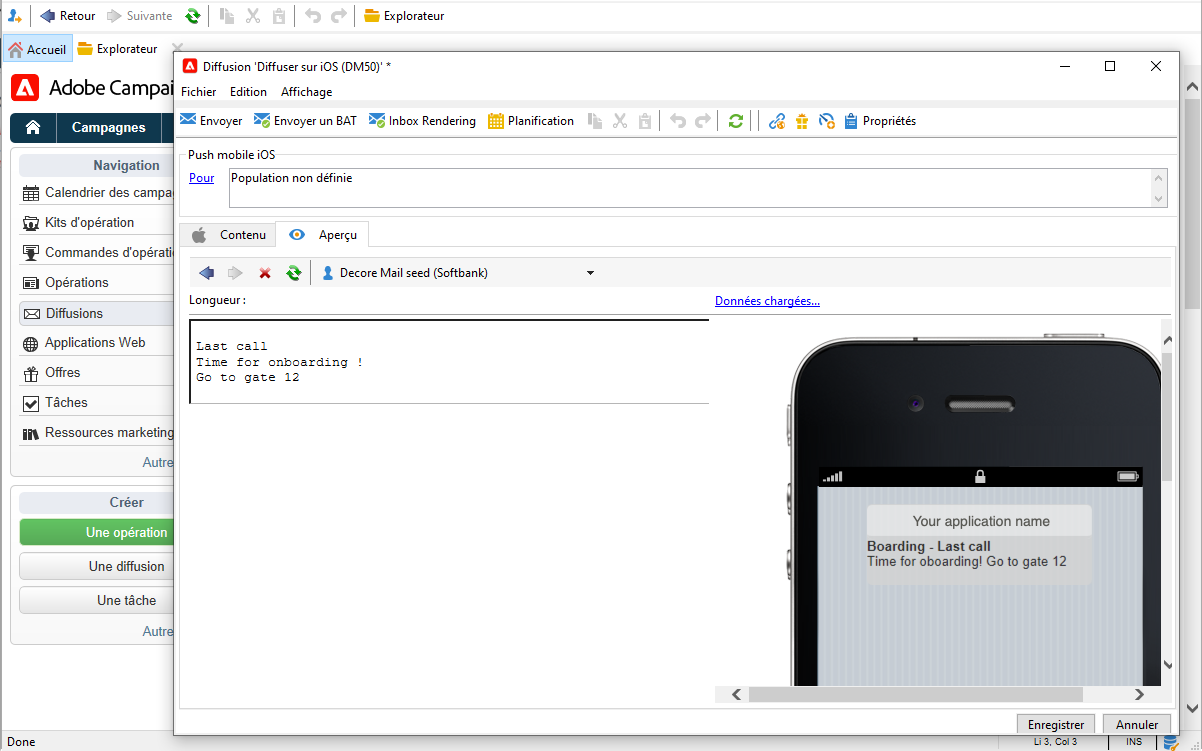Undo using delivery toolbar arrow
The height and width of the screenshot is (751, 1202).
pos(678,121)
